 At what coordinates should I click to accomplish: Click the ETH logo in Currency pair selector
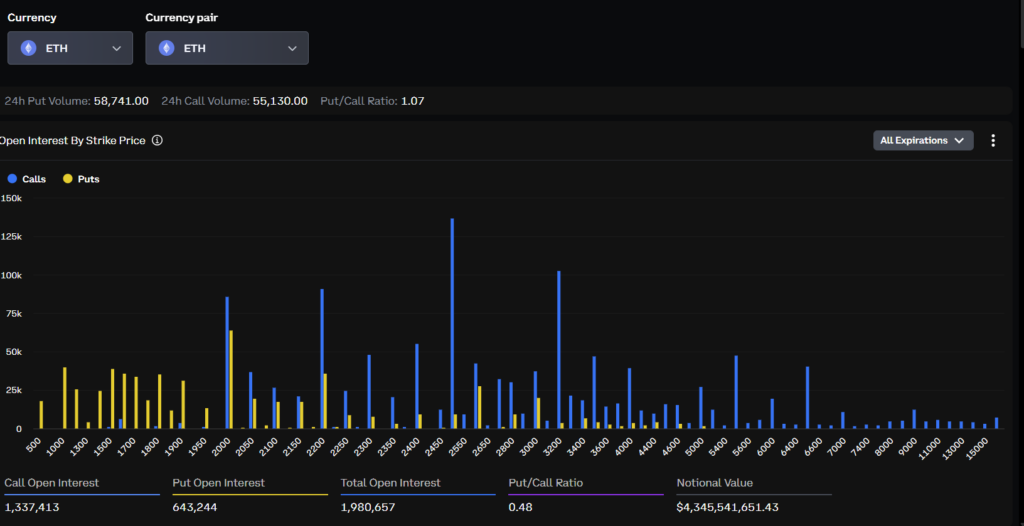(x=167, y=48)
